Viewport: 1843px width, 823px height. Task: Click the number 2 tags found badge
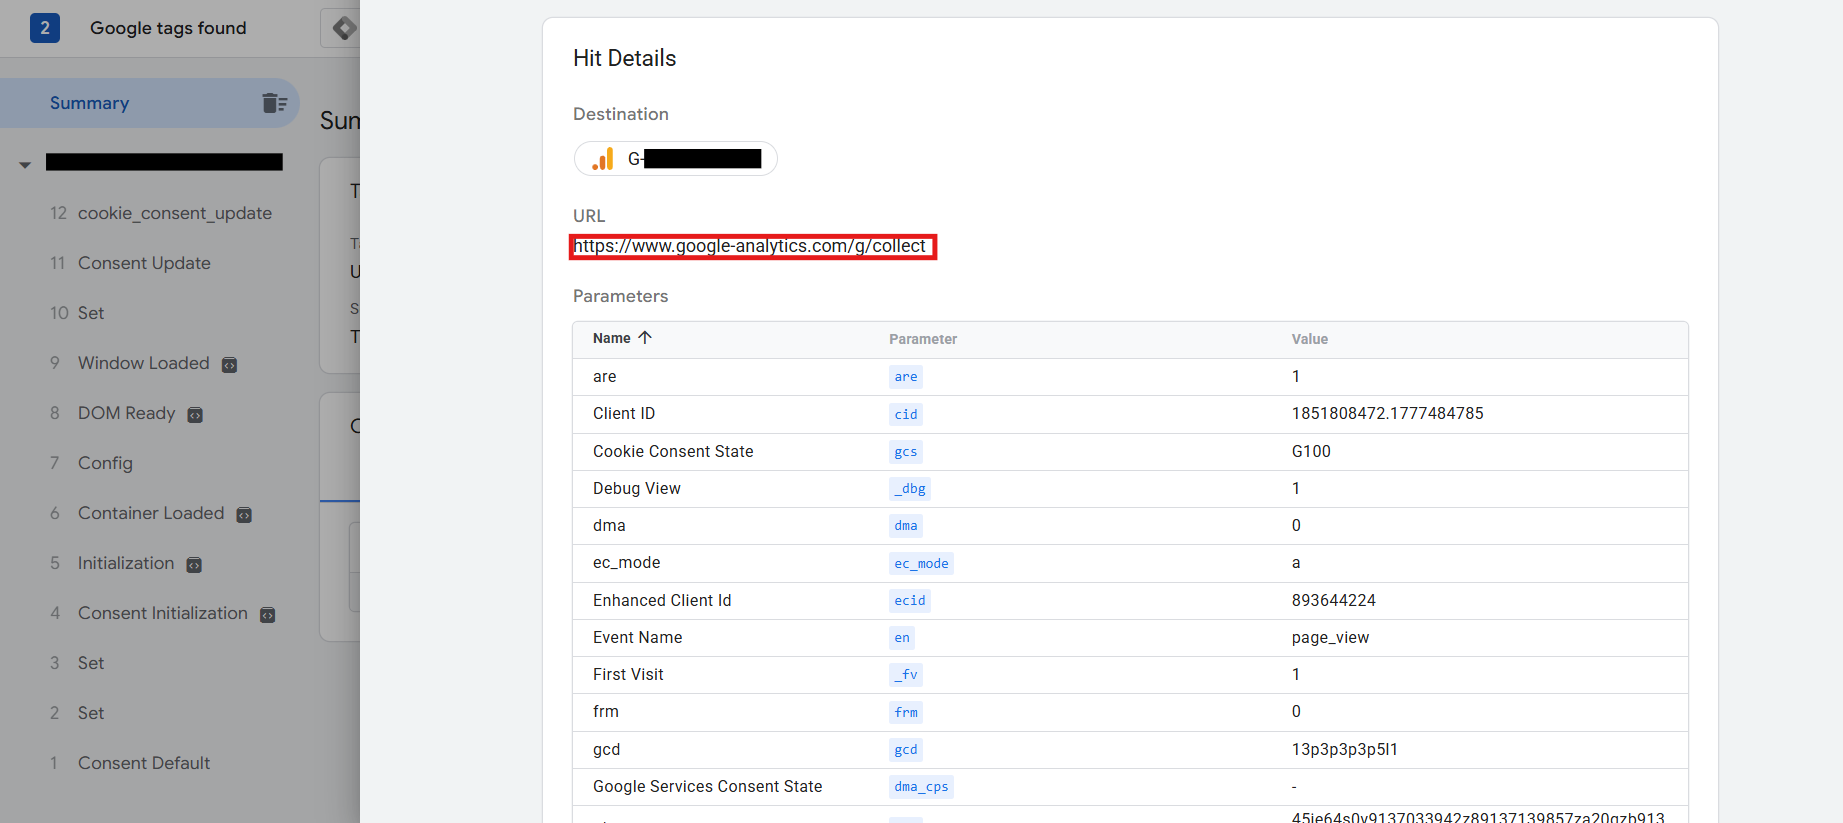point(45,28)
